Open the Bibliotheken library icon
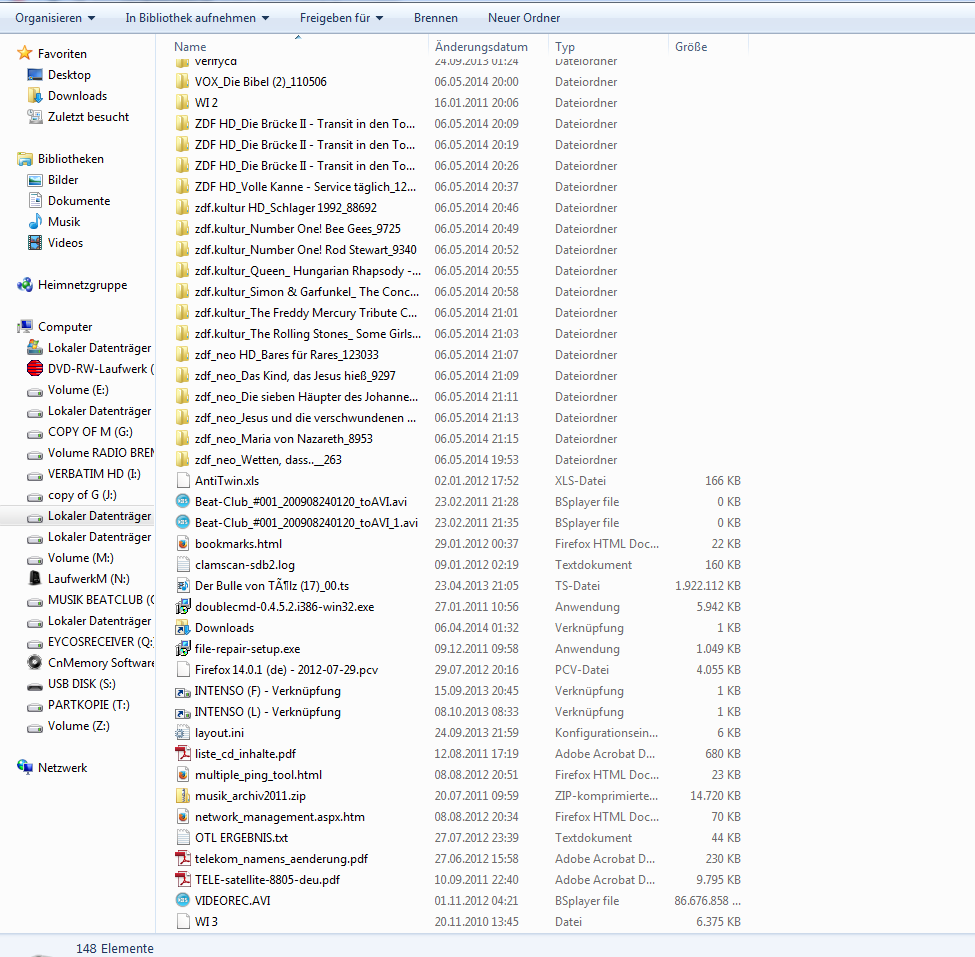Image resolution: width=975 pixels, height=957 pixels. pyautogui.click(x=25, y=159)
